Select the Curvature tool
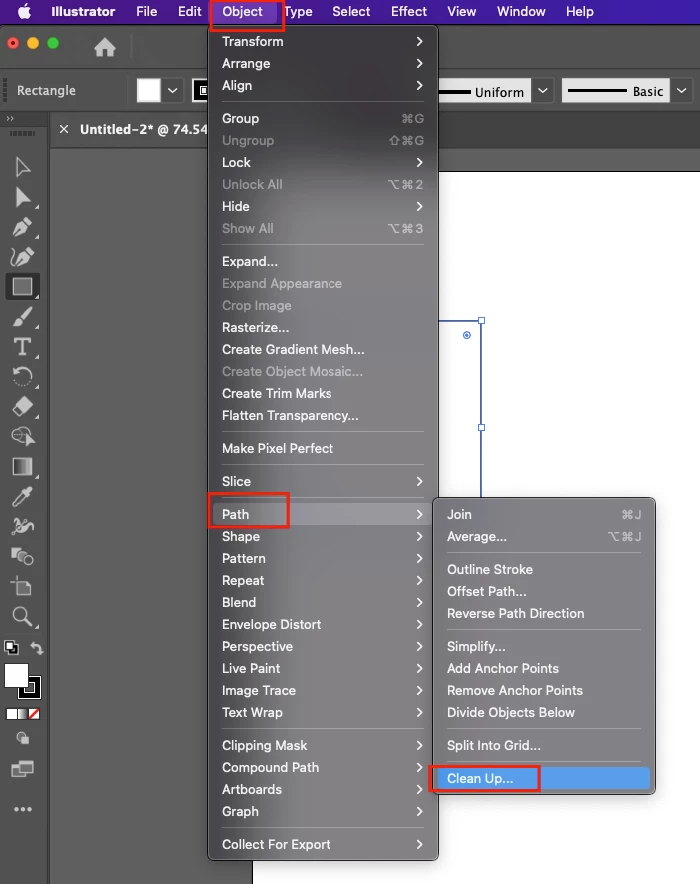The width and height of the screenshot is (700, 884). tap(22, 257)
